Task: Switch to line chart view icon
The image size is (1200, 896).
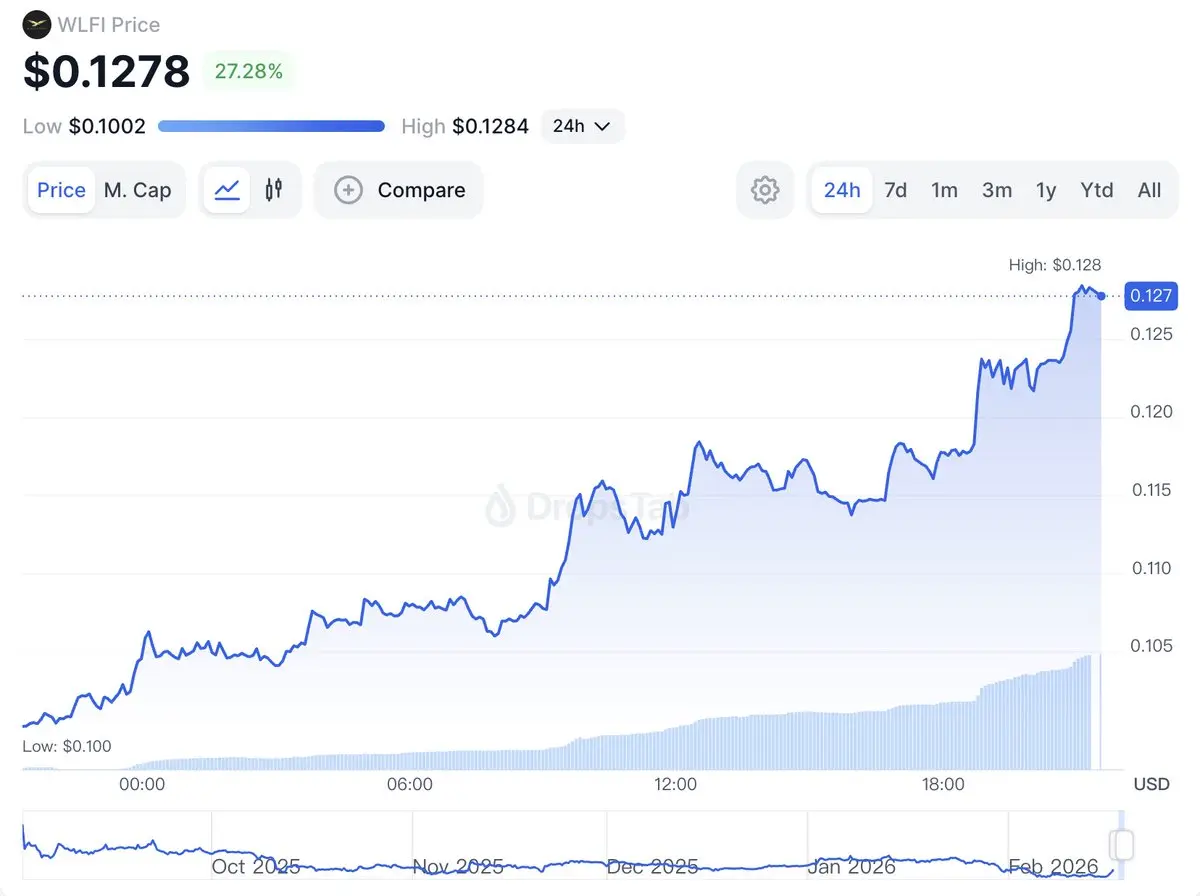Action: [227, 190]
